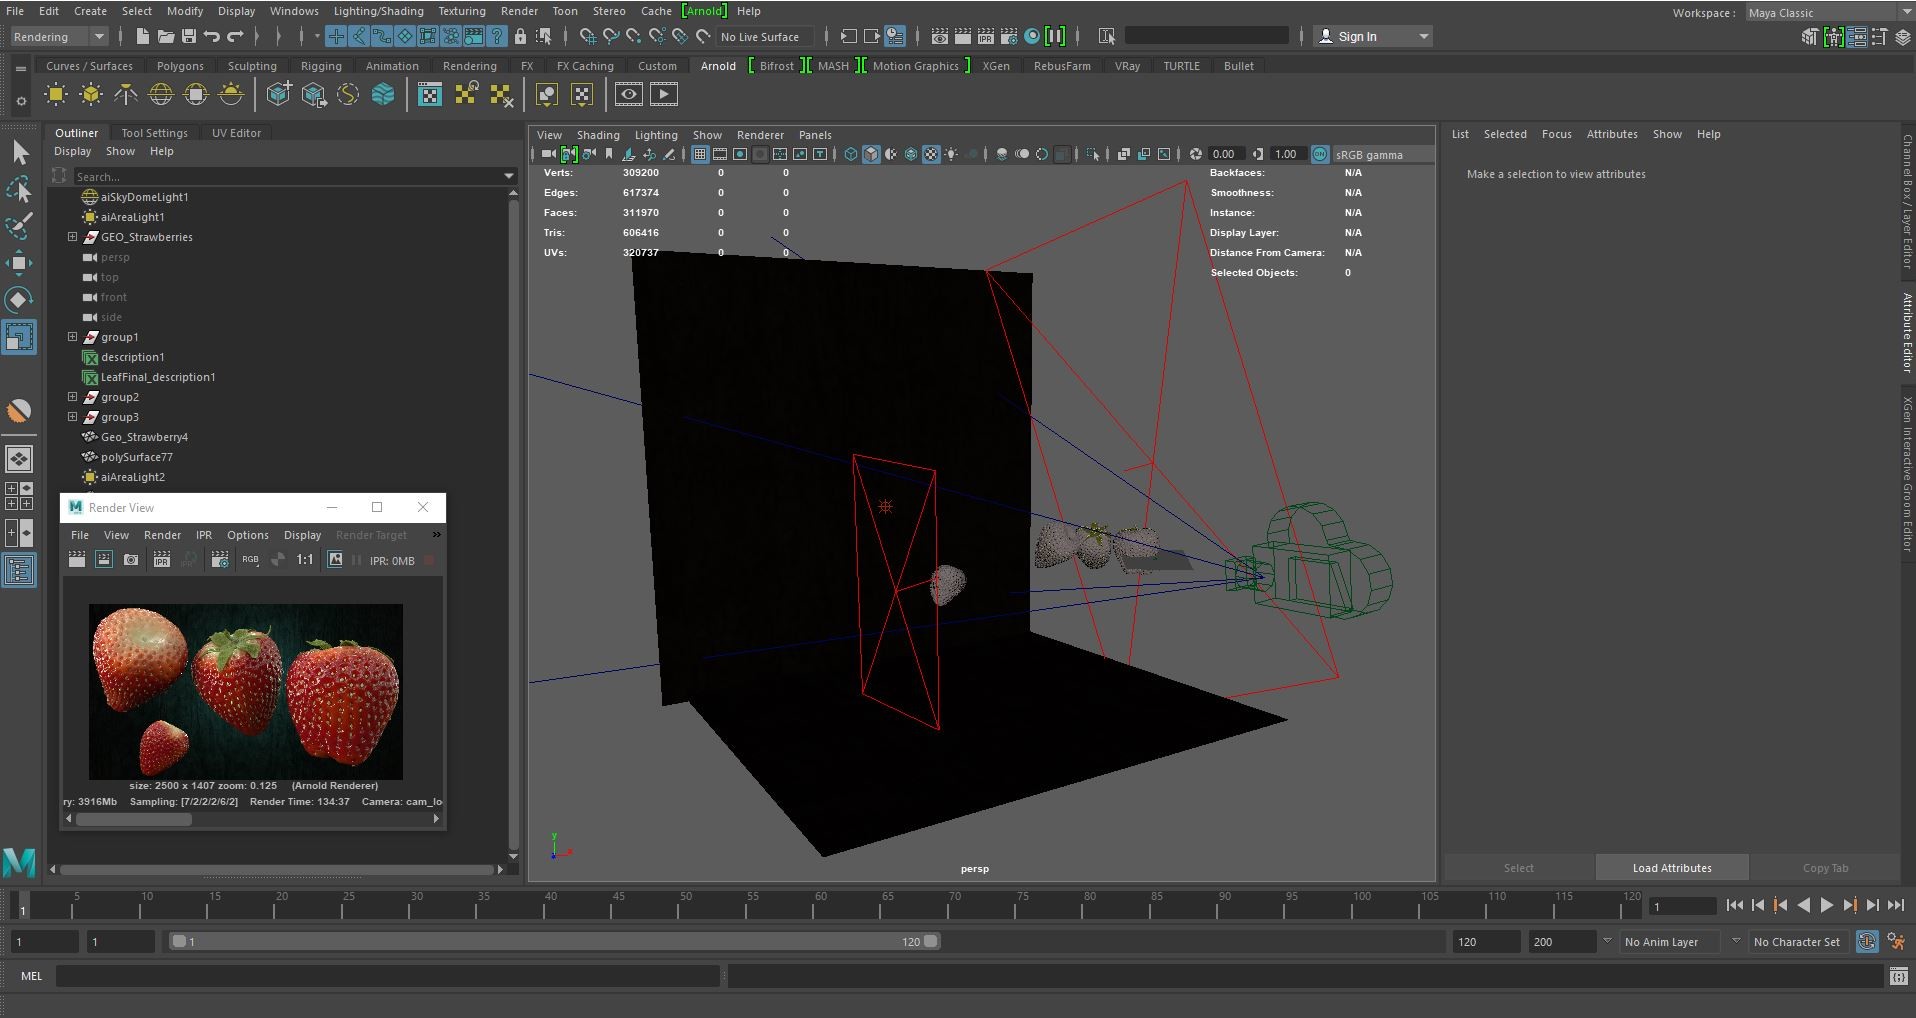Click the IPR render icon in Render View
Image resolution: width=1916 pixels, height=1018 pixels.
pyautogui.click(x=161, y=560)
